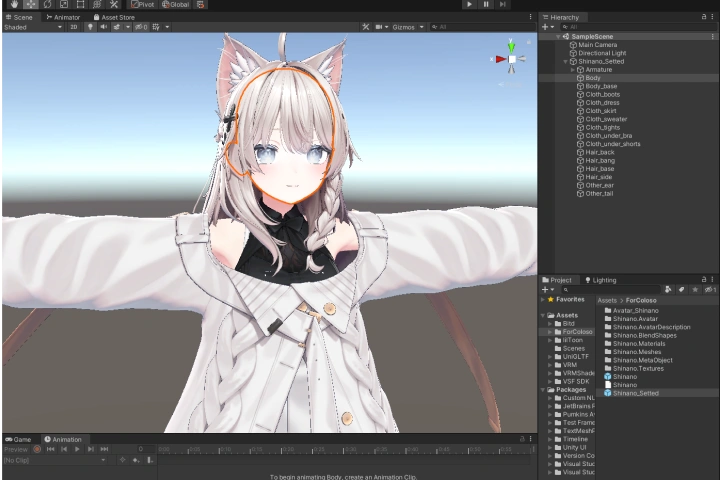Enable animation record mode
Screen dimensions: 720x480
pos(37,449)
